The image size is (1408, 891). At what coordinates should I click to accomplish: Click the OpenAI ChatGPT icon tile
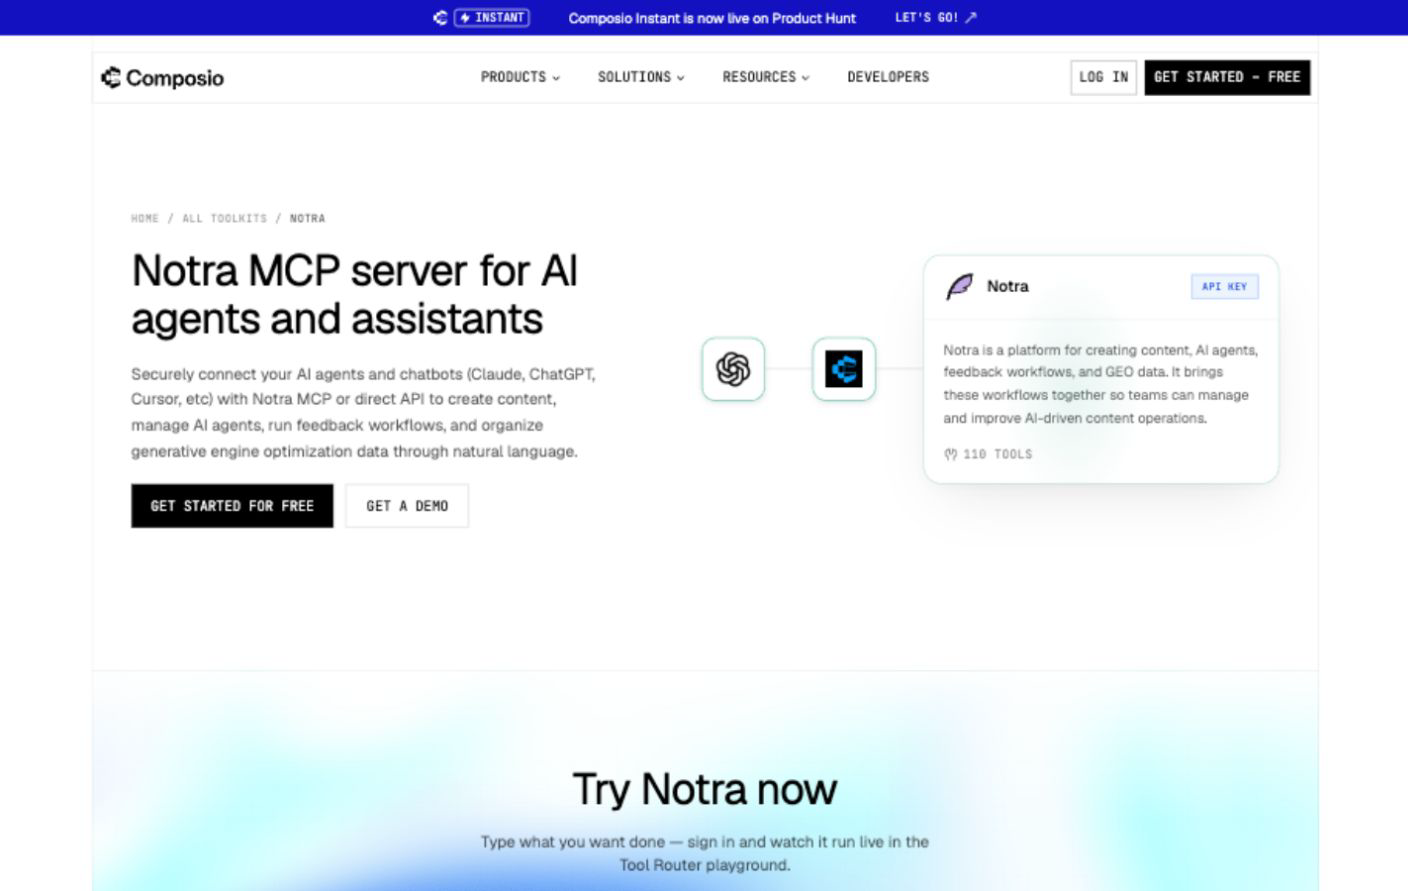pos(733,369)
